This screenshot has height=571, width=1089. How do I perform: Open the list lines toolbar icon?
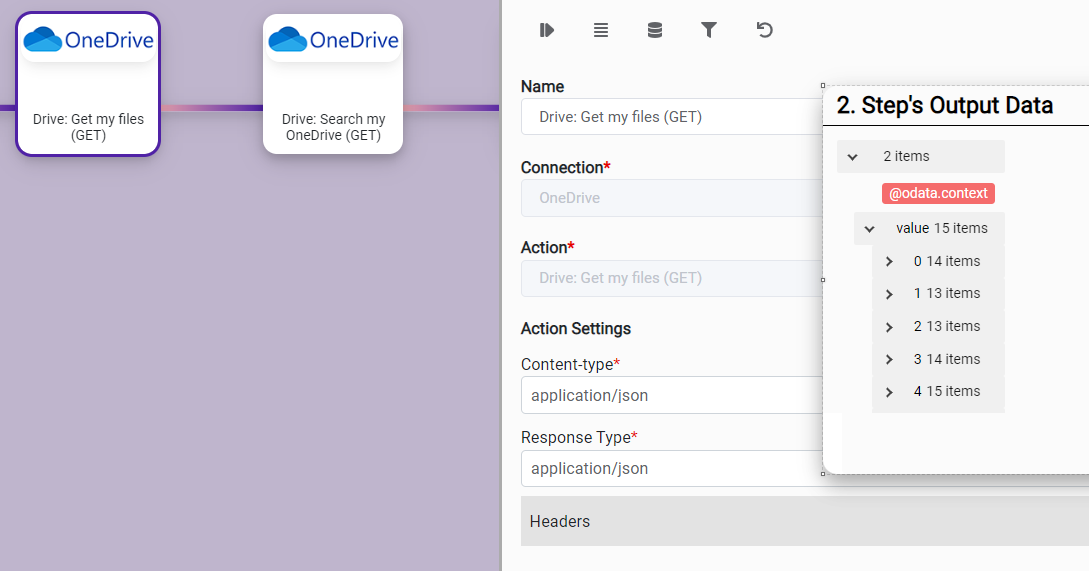coord(600,30)
